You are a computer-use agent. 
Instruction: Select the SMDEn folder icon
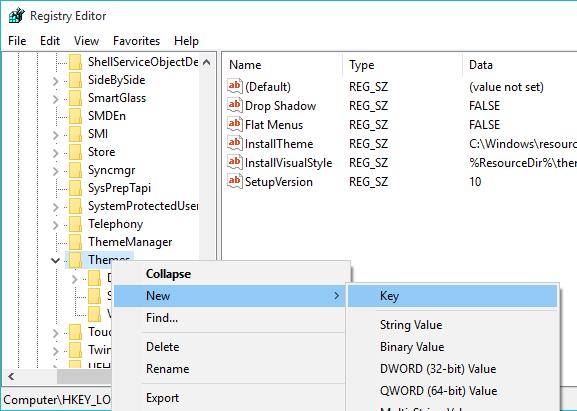(x=75, y=116)
